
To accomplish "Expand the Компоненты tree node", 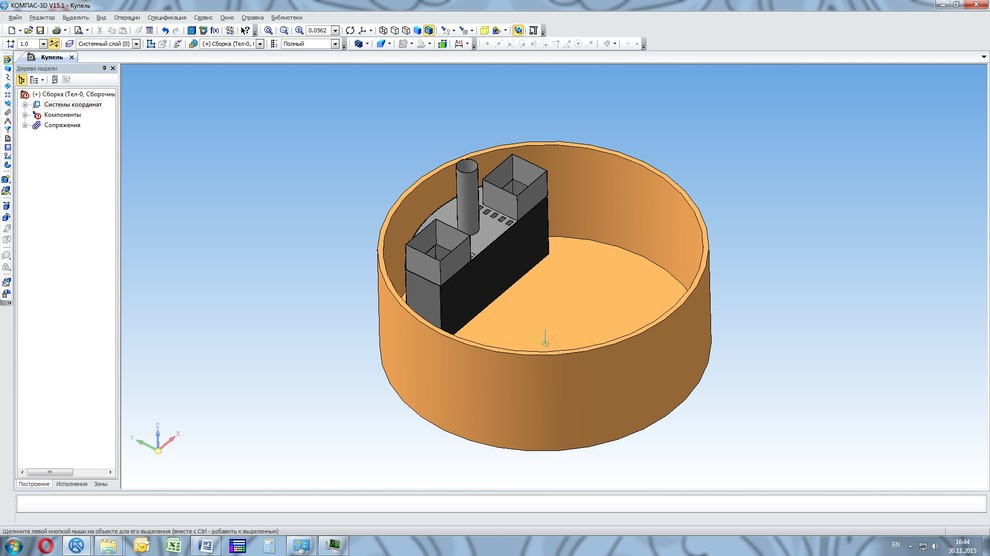I will point(25,115).
